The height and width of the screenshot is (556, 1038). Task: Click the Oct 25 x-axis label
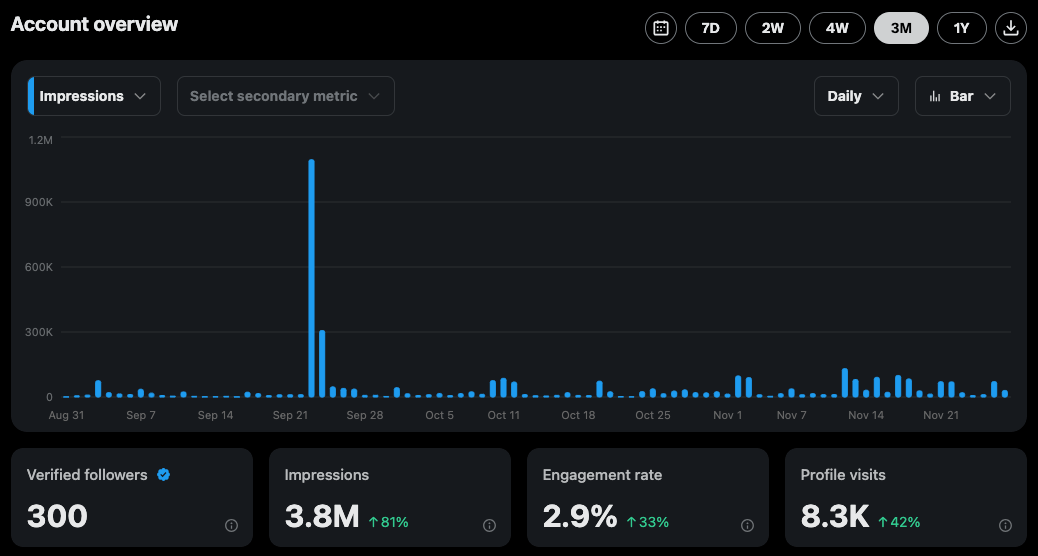653,415
